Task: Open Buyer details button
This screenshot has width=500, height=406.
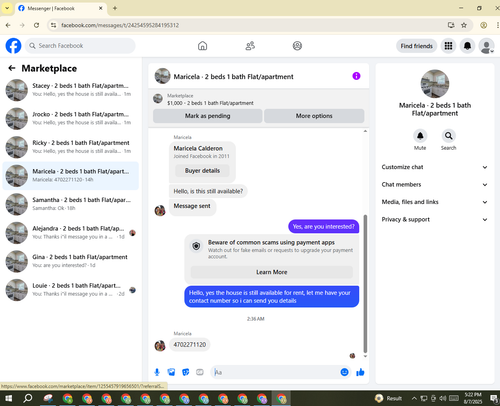Action: 202,171
